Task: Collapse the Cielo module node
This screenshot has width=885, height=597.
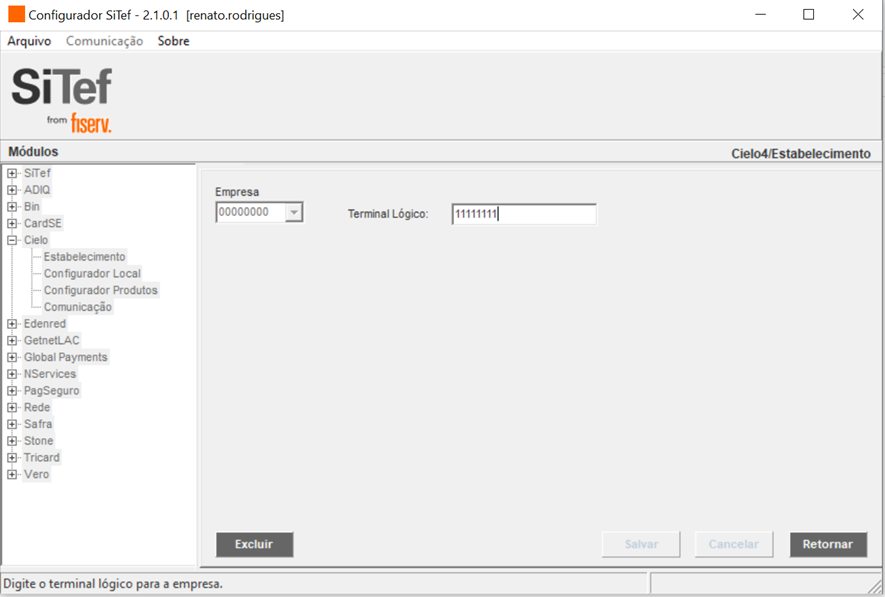Action: 12,240
